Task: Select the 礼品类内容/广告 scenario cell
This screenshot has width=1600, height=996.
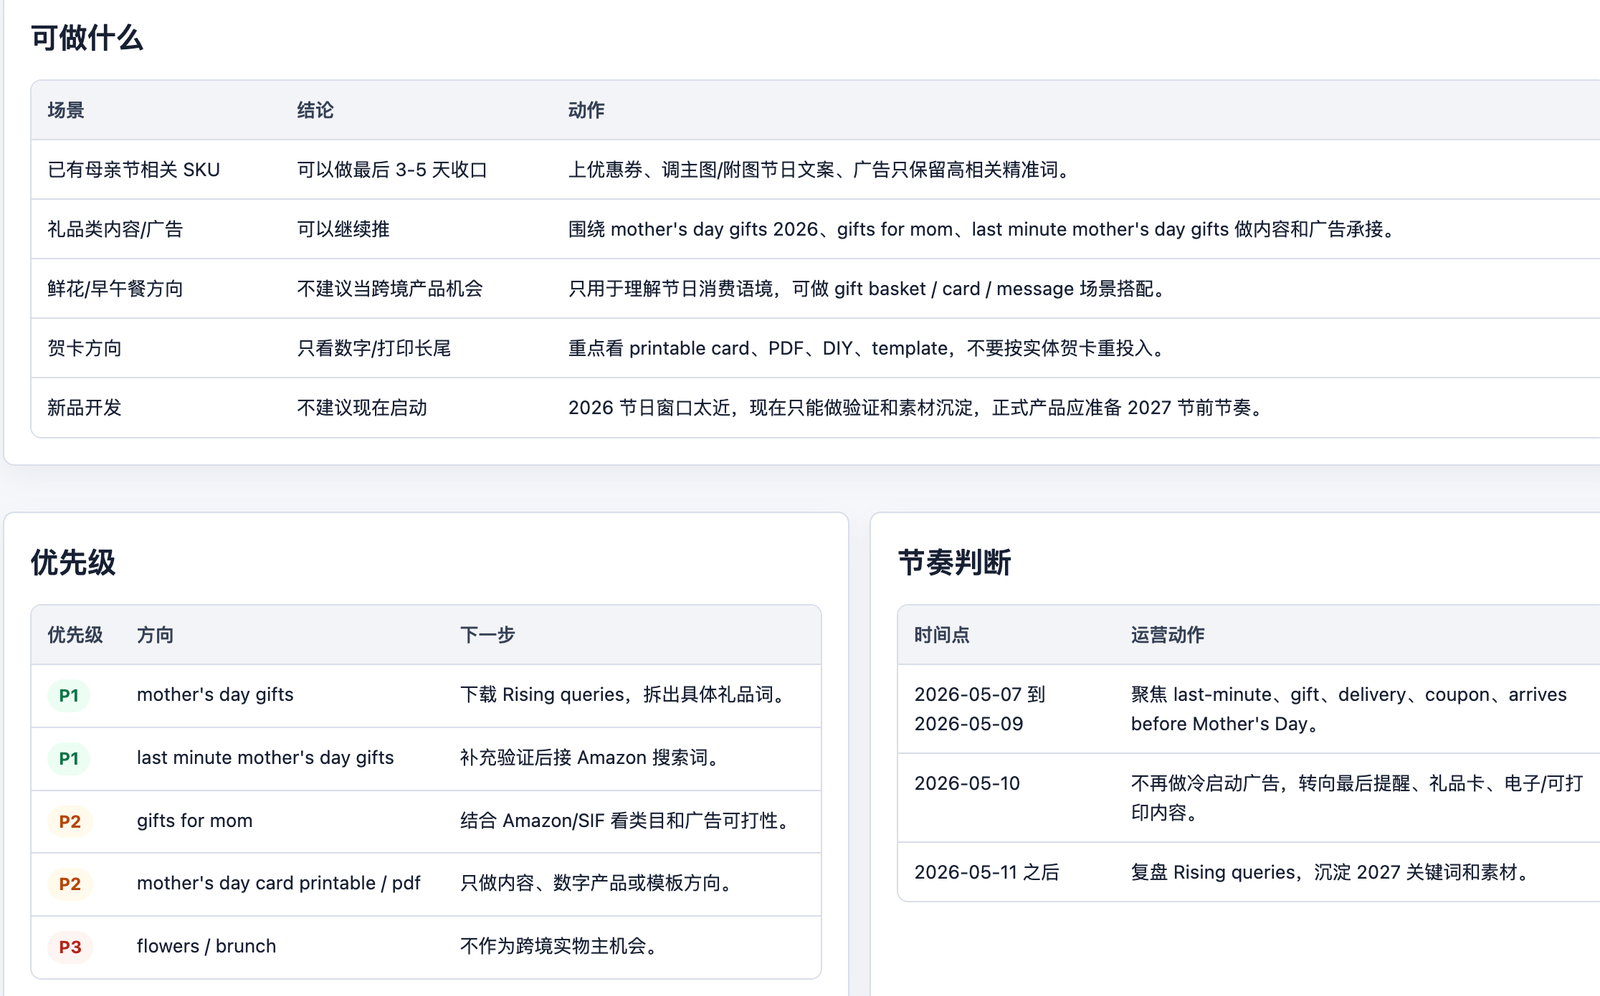Action: pyautogui.click(x=115, y=229)
